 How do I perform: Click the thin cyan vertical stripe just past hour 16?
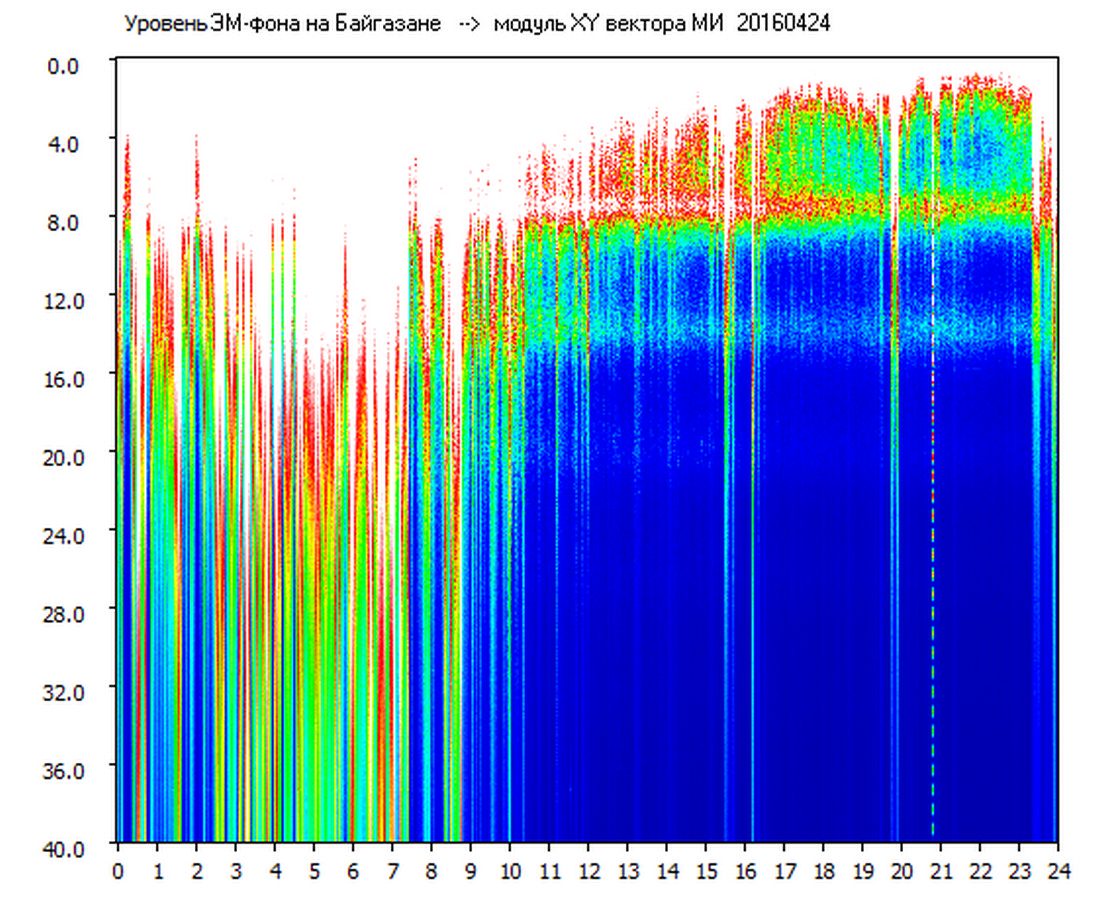[753, 600]
